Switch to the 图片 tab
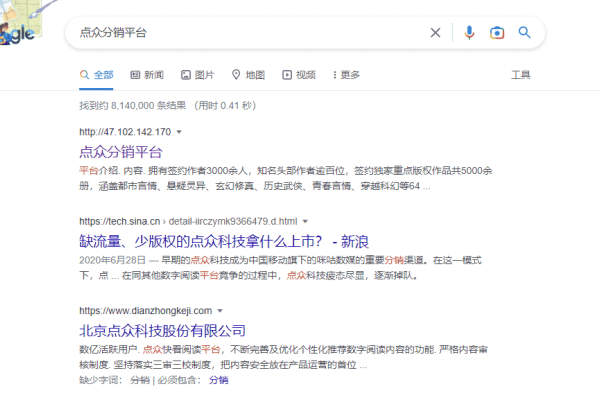This screenshot has width=600, height=400. pyautogui.click(x=197, y=75)
